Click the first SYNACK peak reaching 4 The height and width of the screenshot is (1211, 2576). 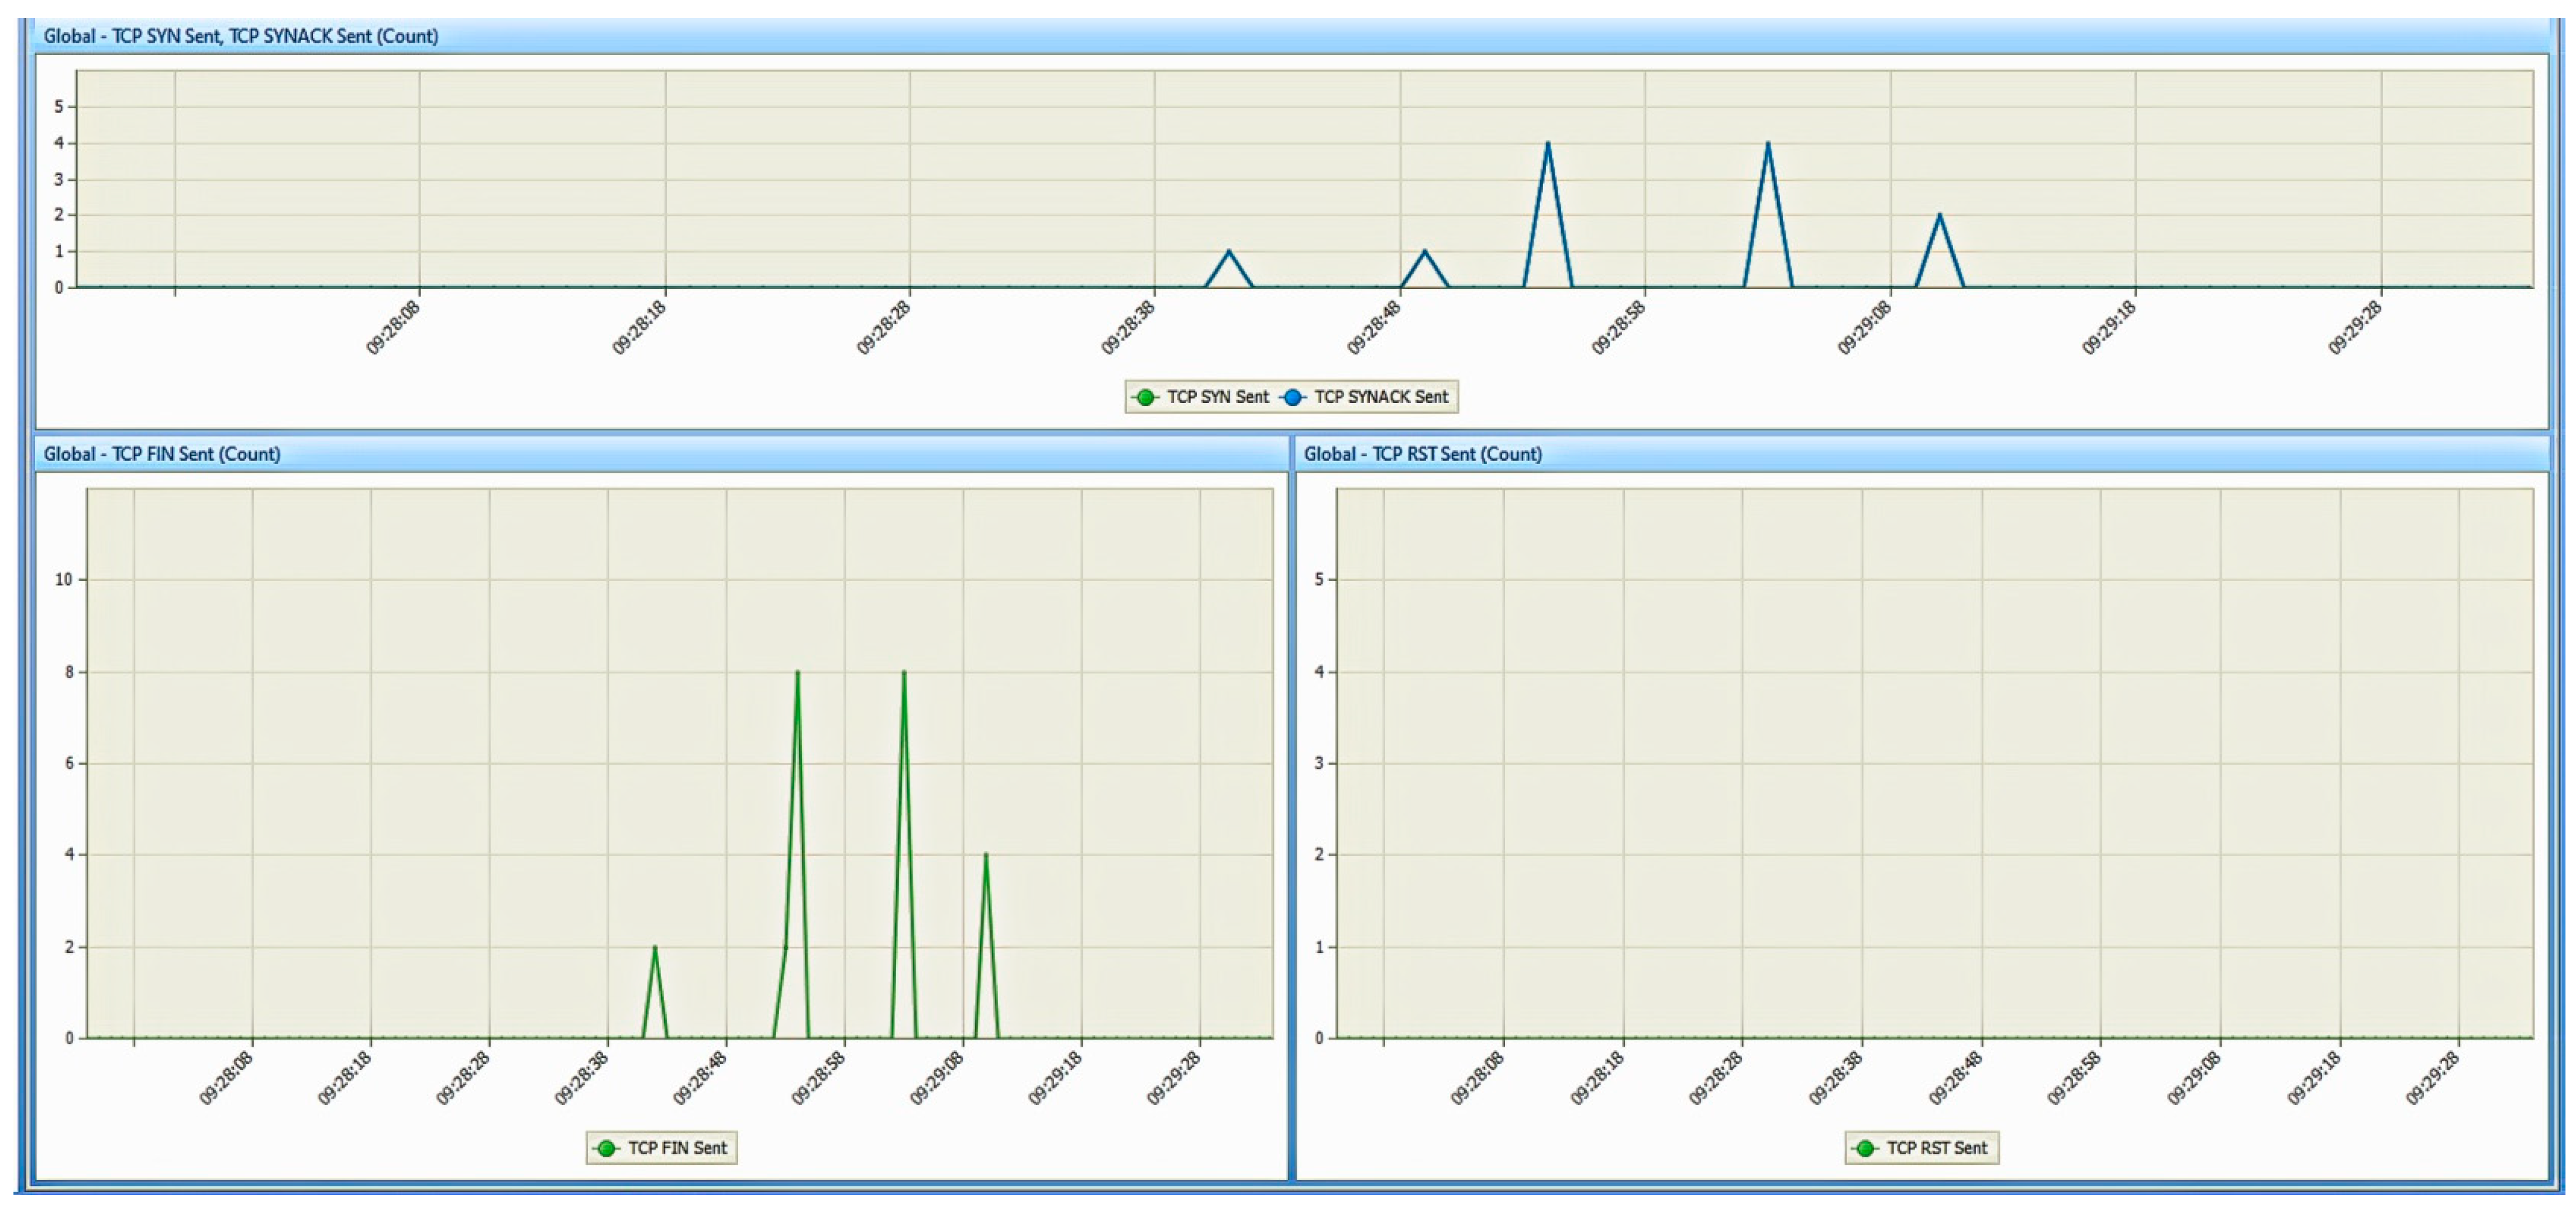tap(1548, 144)
